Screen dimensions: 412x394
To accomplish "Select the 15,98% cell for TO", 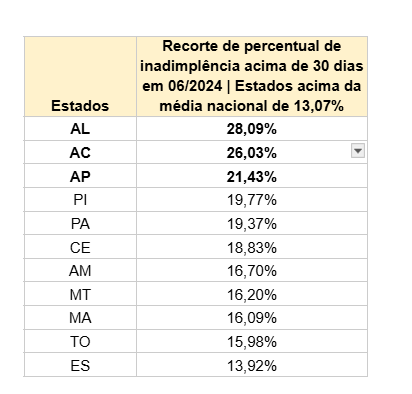I will point(252,341).
